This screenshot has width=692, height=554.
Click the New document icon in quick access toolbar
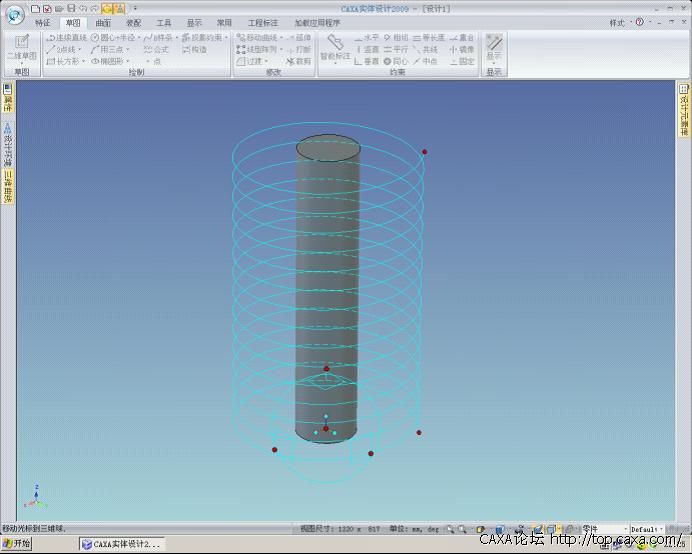36,8
